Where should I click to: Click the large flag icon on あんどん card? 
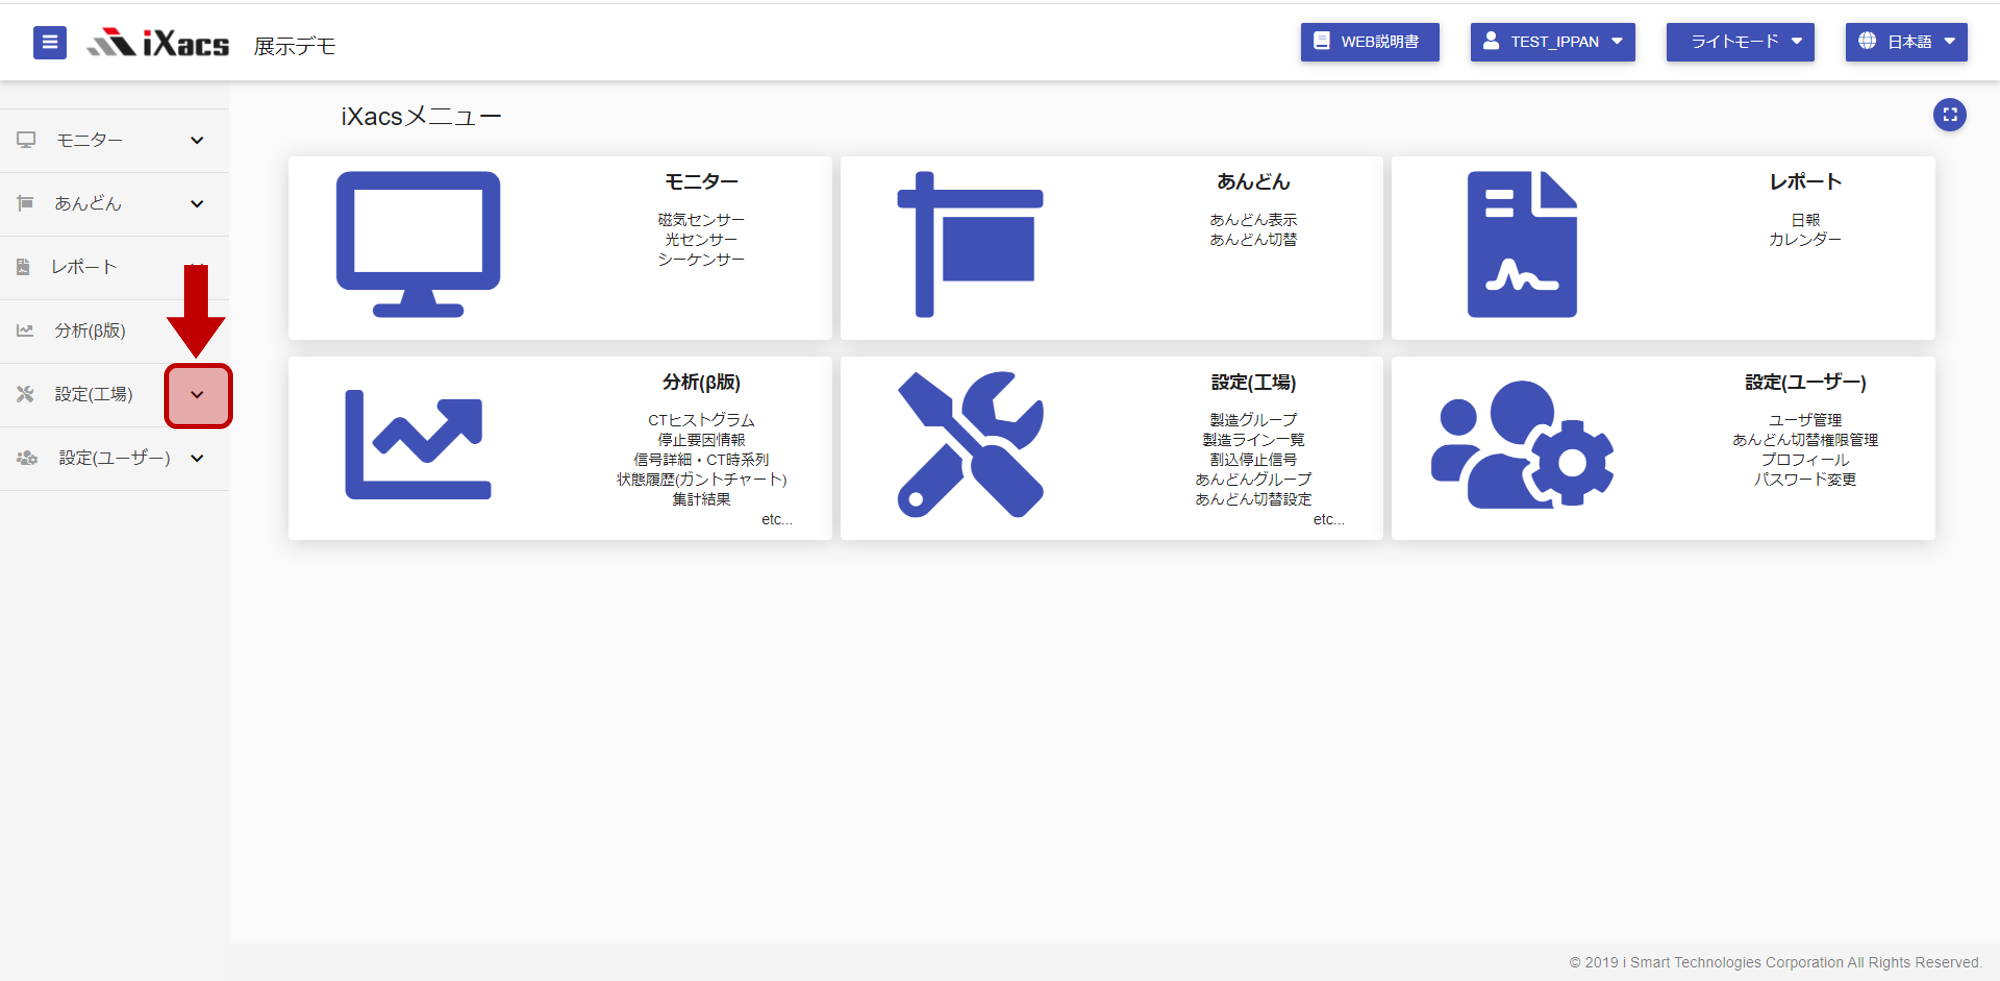tap(970, 244)
